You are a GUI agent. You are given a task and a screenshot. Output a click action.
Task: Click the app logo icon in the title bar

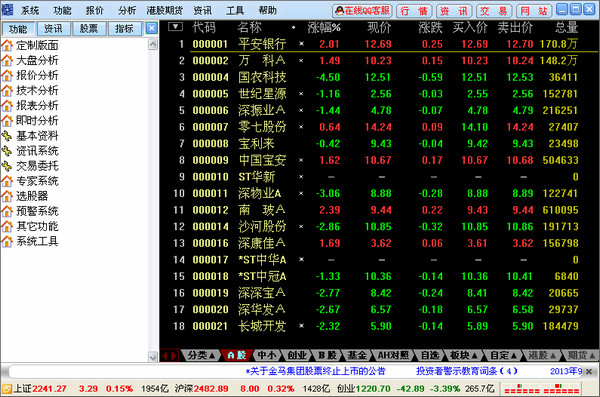tap(7, 10)
